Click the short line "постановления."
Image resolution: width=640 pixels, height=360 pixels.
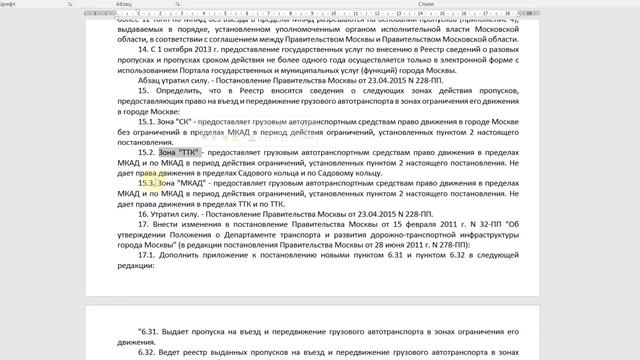(x=145, y=142)
